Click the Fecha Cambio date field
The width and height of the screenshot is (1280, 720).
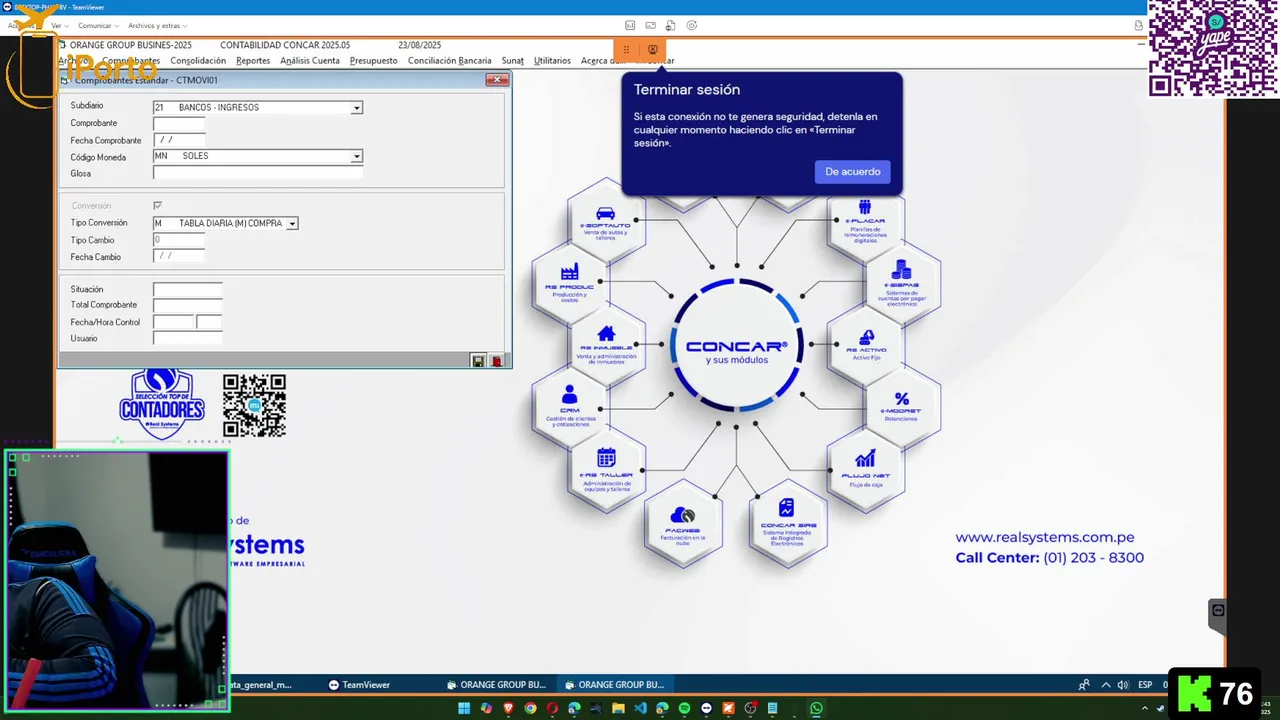[179, 258]
